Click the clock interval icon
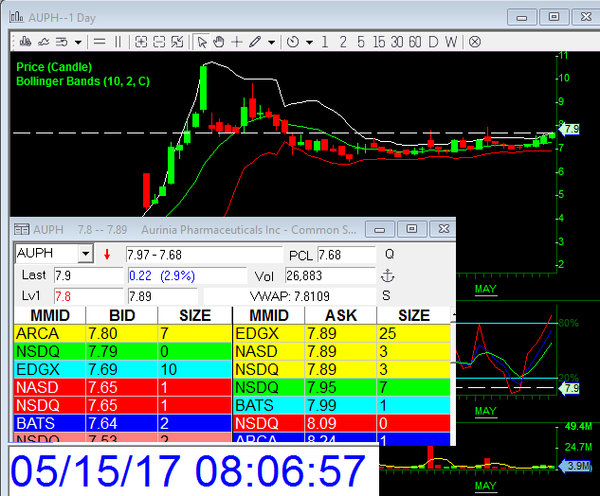600x496 pixels. coord(293,41)
